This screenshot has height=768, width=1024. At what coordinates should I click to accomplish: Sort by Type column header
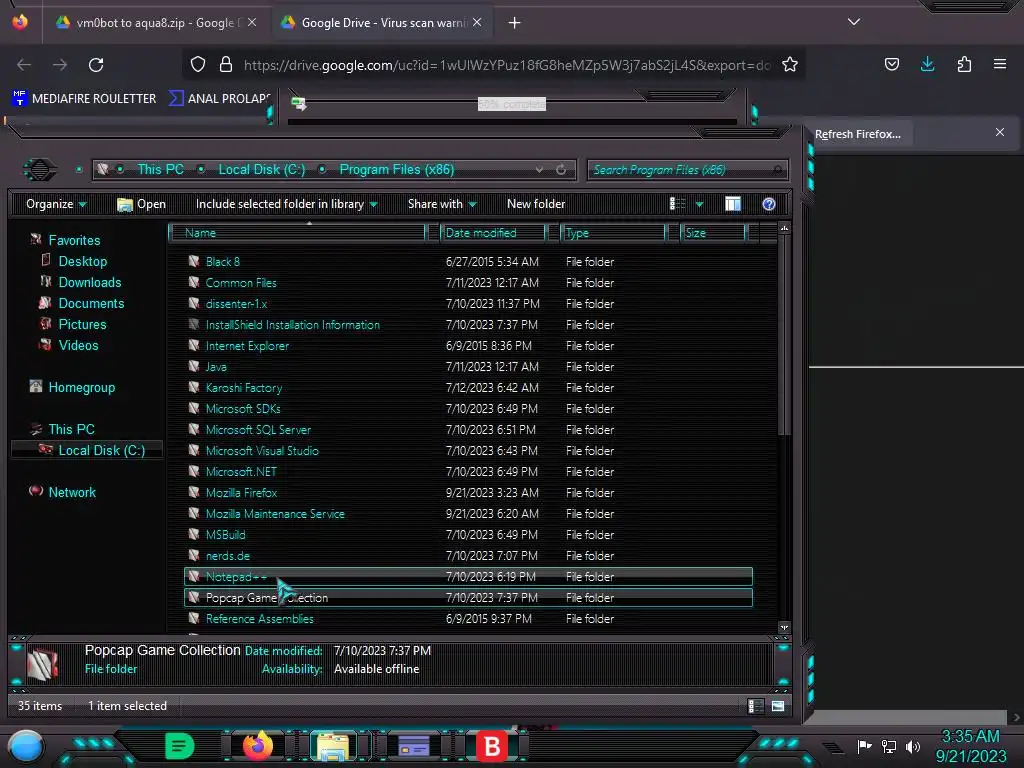coord(613,232)
